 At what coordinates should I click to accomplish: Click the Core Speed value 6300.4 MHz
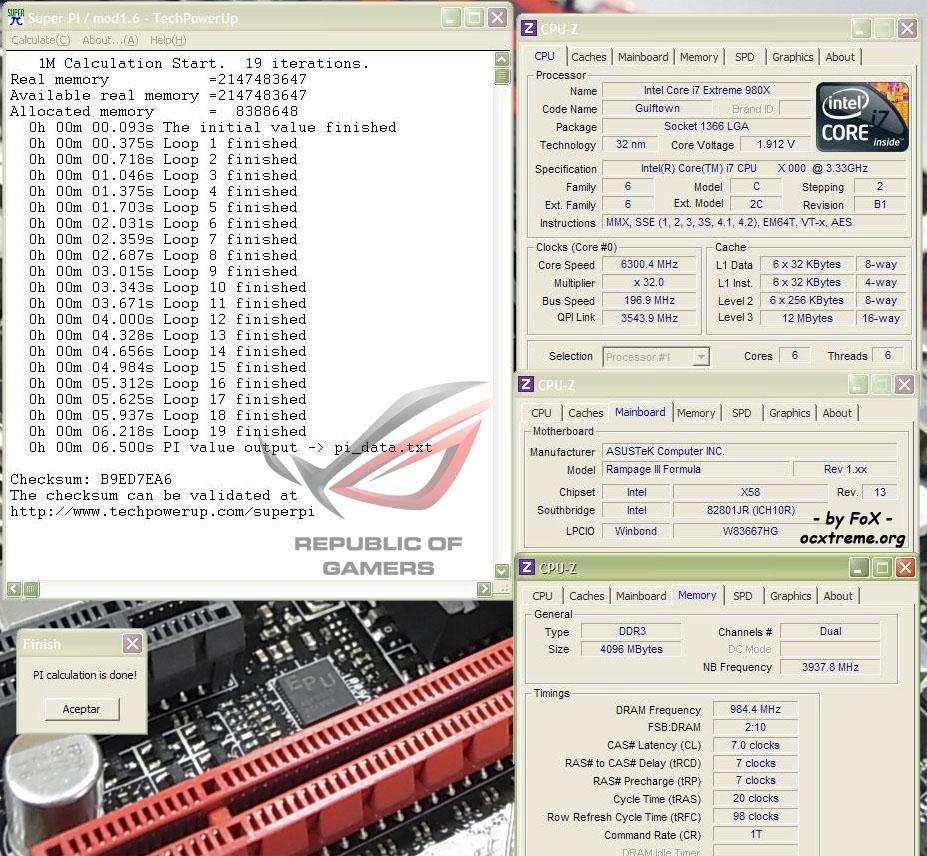click(649, 264)
